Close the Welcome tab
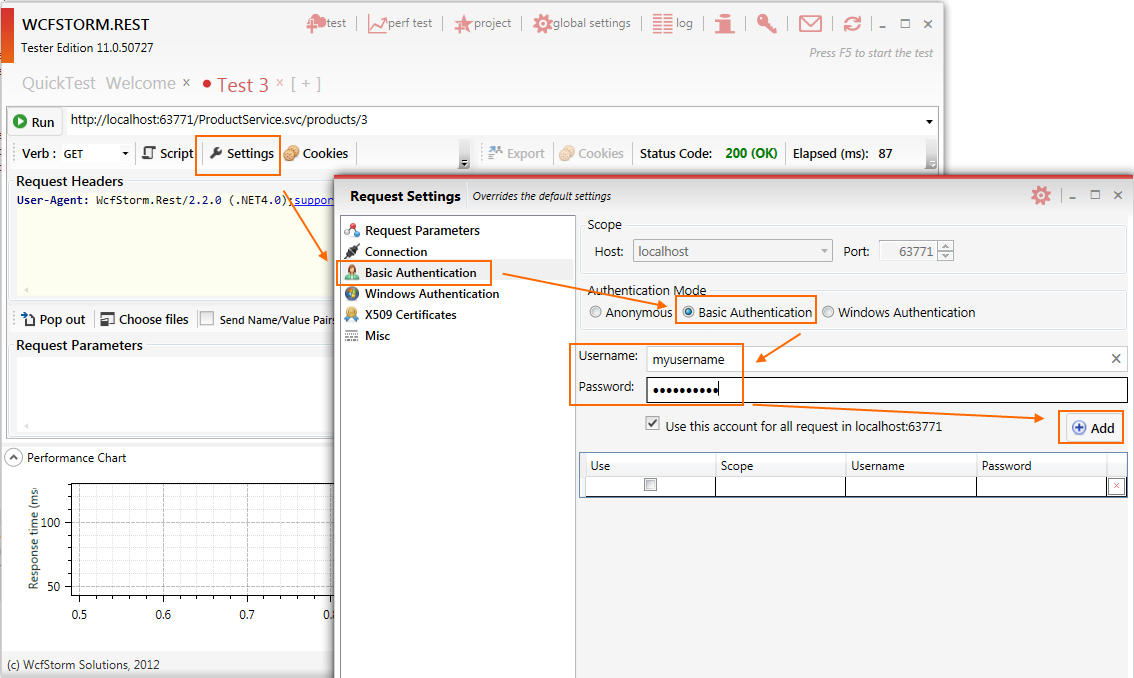1134x678 pixels. click(x=186, y=82)
